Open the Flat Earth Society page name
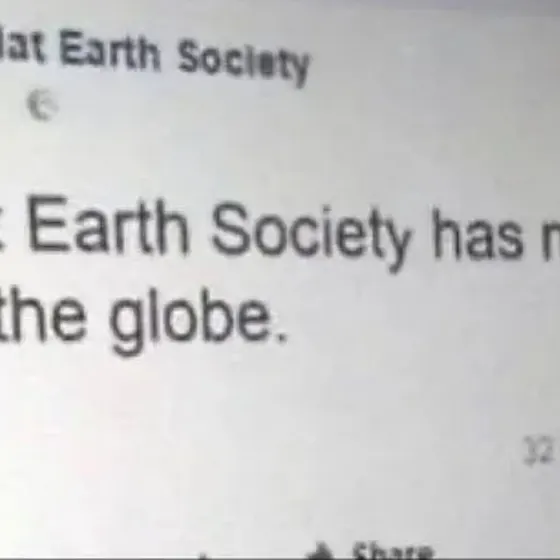The image size is (560, 560). point(154,54)
